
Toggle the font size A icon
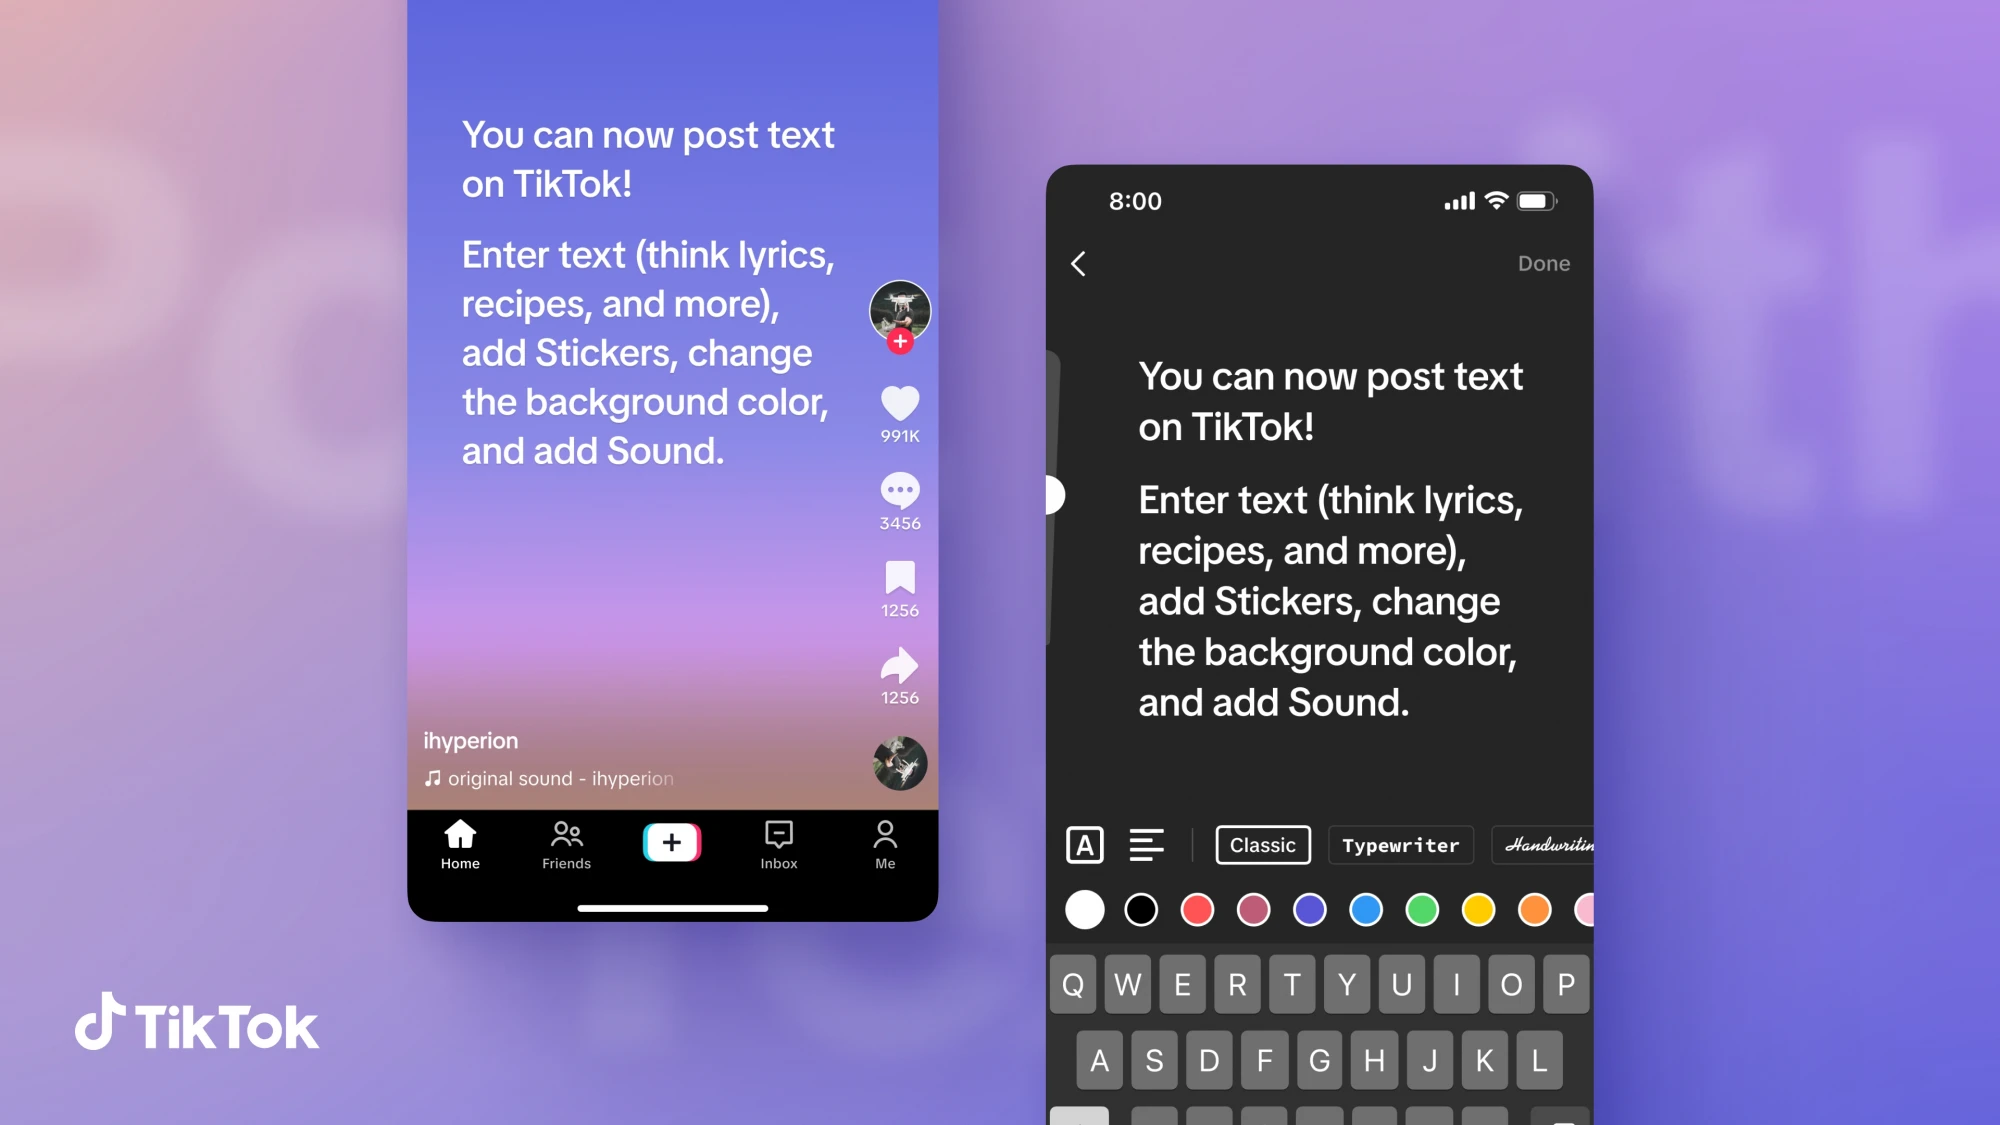1084,843
